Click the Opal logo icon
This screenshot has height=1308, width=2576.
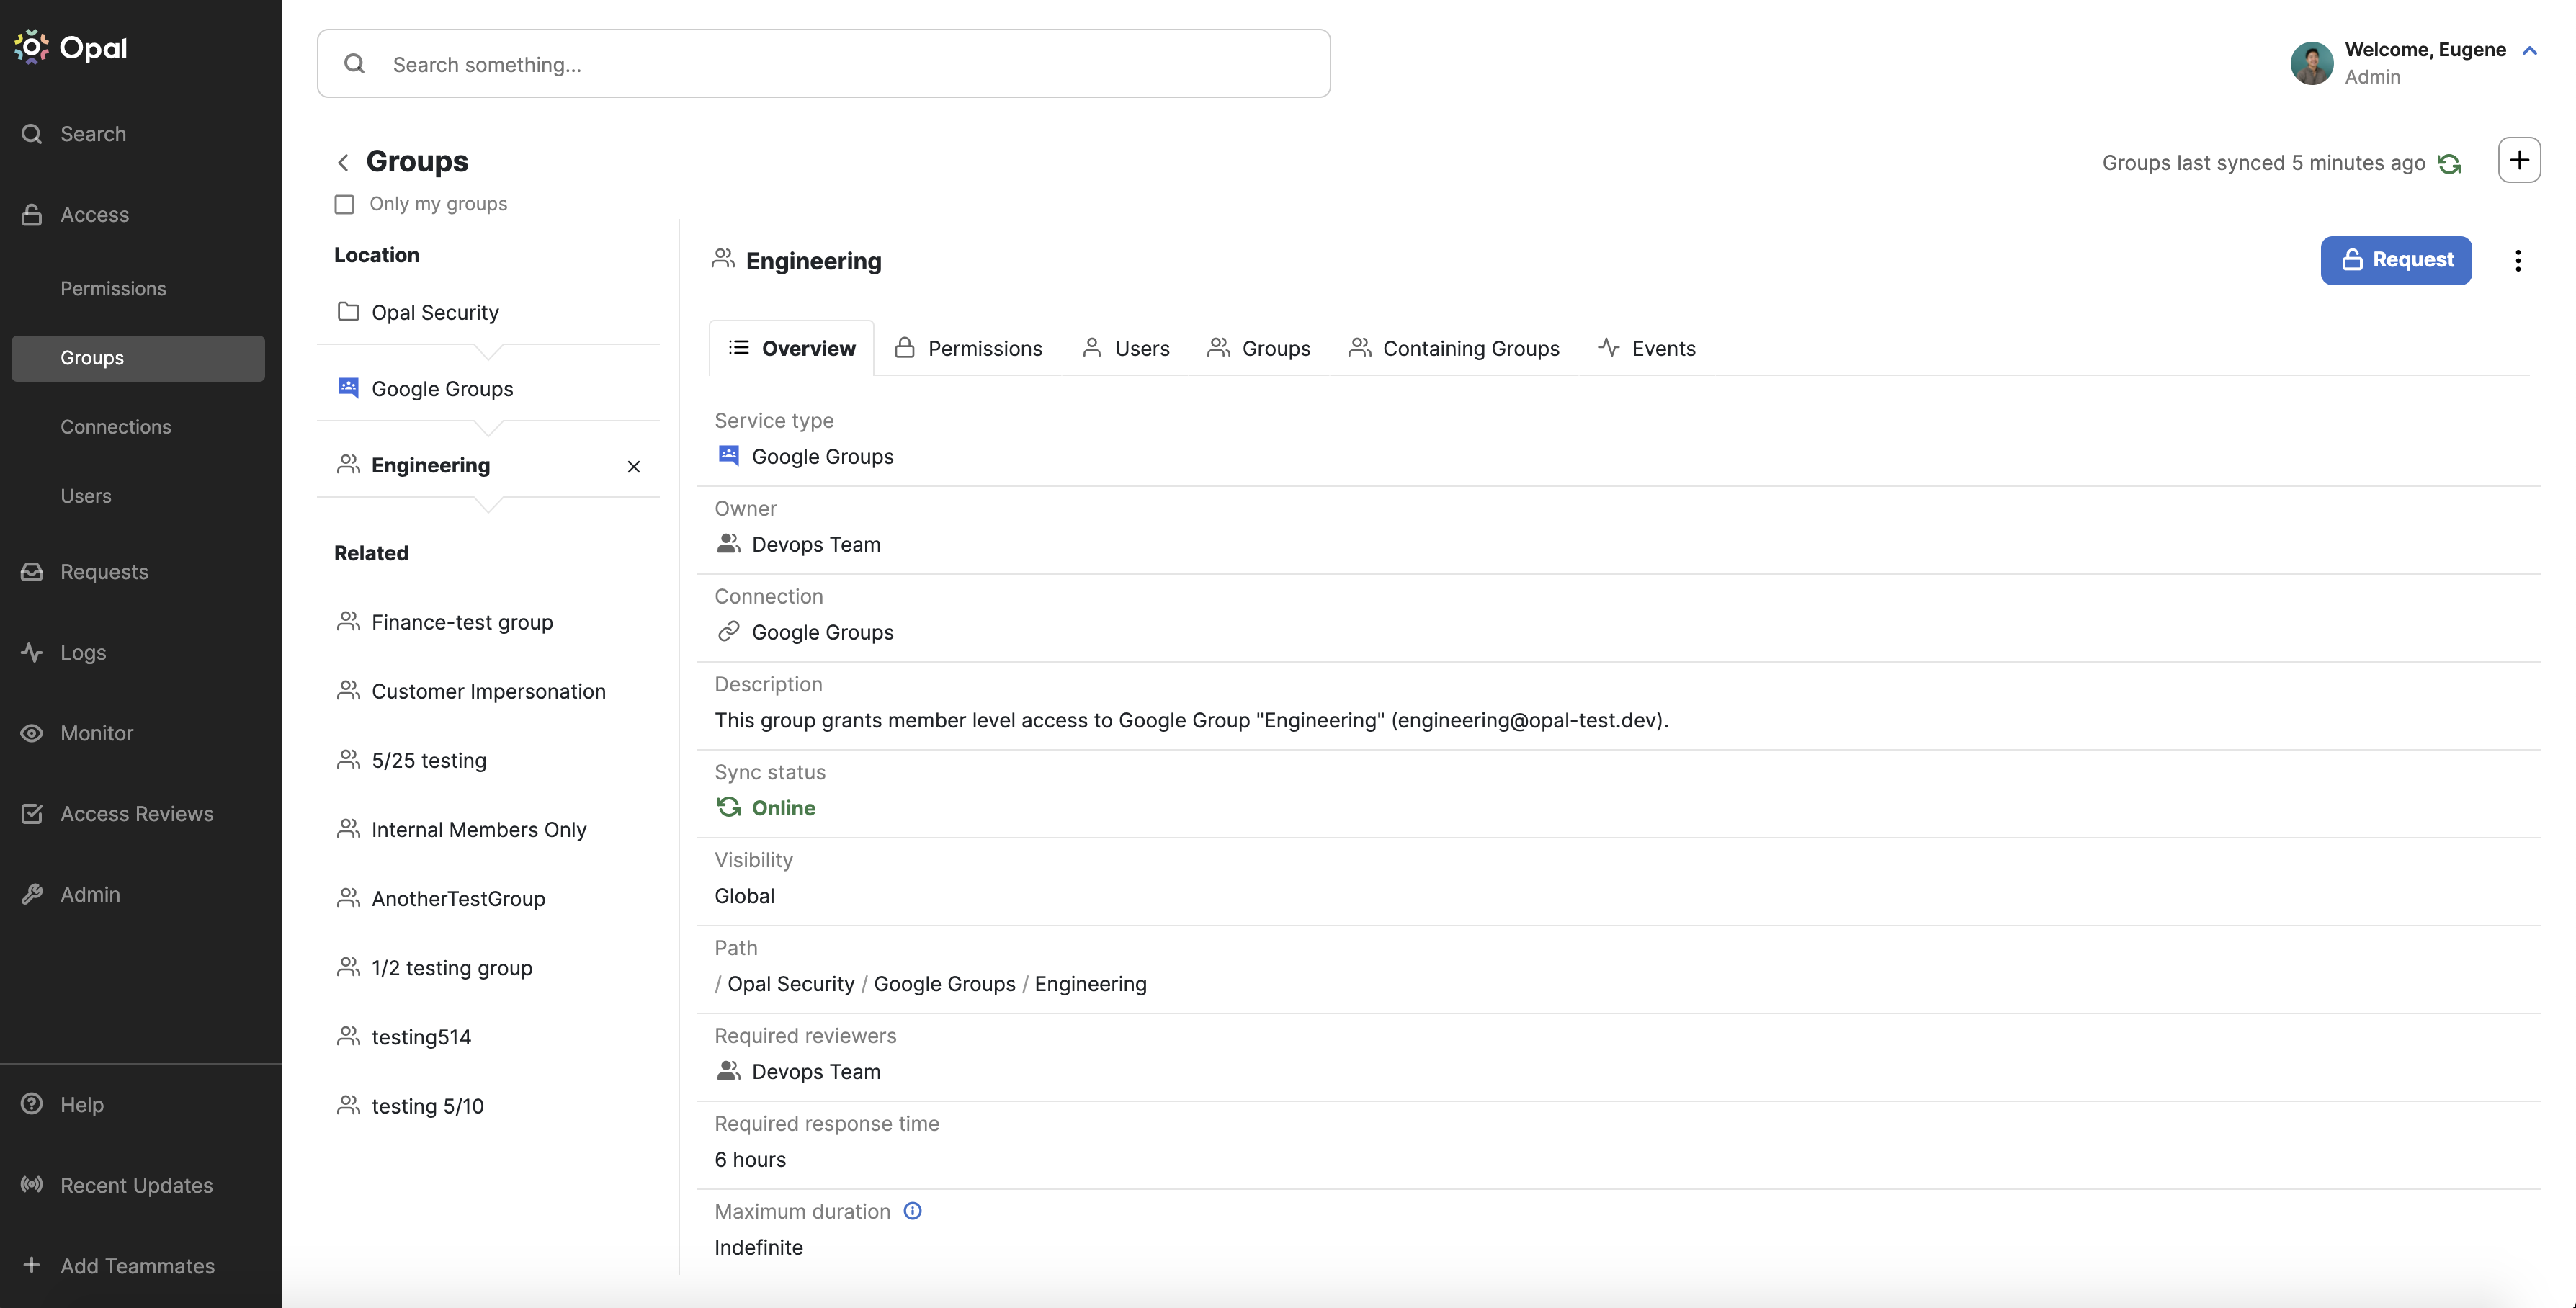[x=31, y=47]
